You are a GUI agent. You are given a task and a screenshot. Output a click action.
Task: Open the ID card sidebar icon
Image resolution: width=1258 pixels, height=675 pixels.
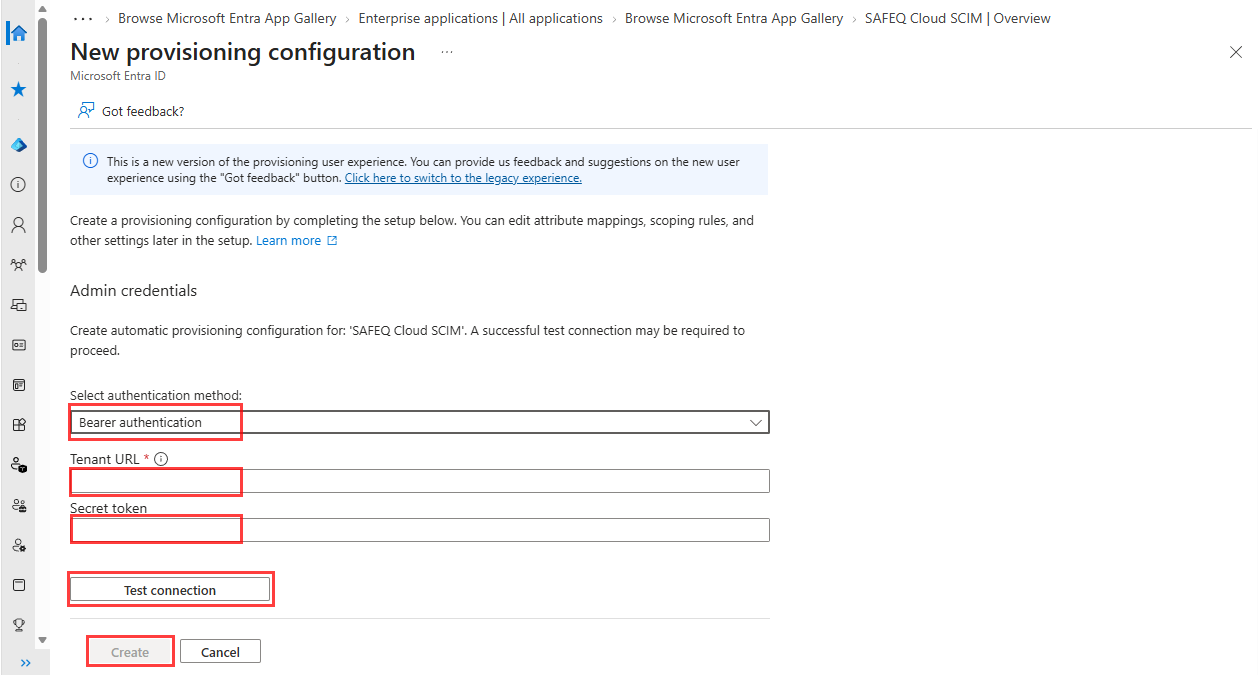[x=18, y=345]
